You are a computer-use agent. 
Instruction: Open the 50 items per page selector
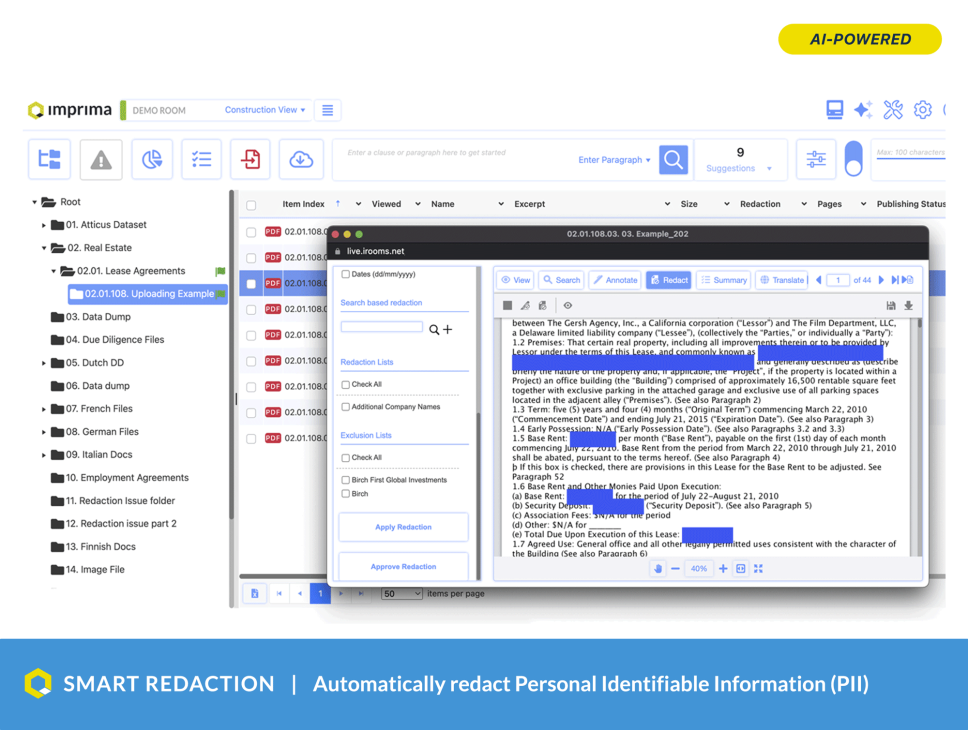(402, 593)
